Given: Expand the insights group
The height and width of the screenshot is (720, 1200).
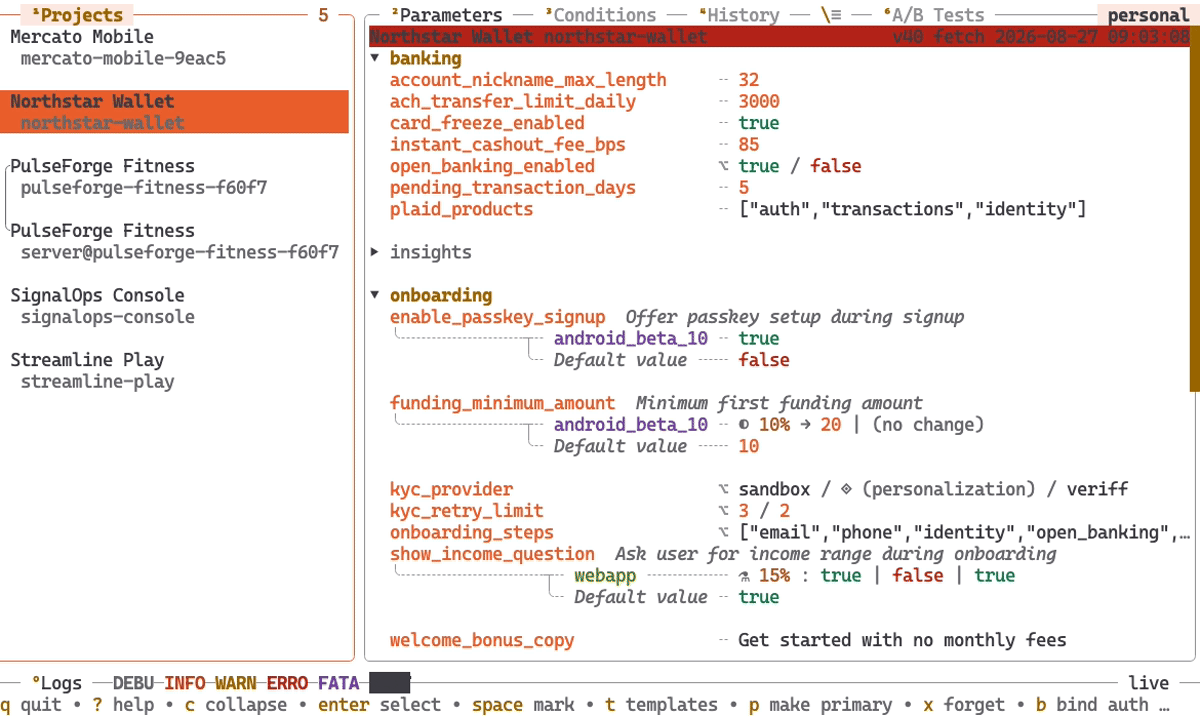Looking at the screenshot, I should pos(375,252).
